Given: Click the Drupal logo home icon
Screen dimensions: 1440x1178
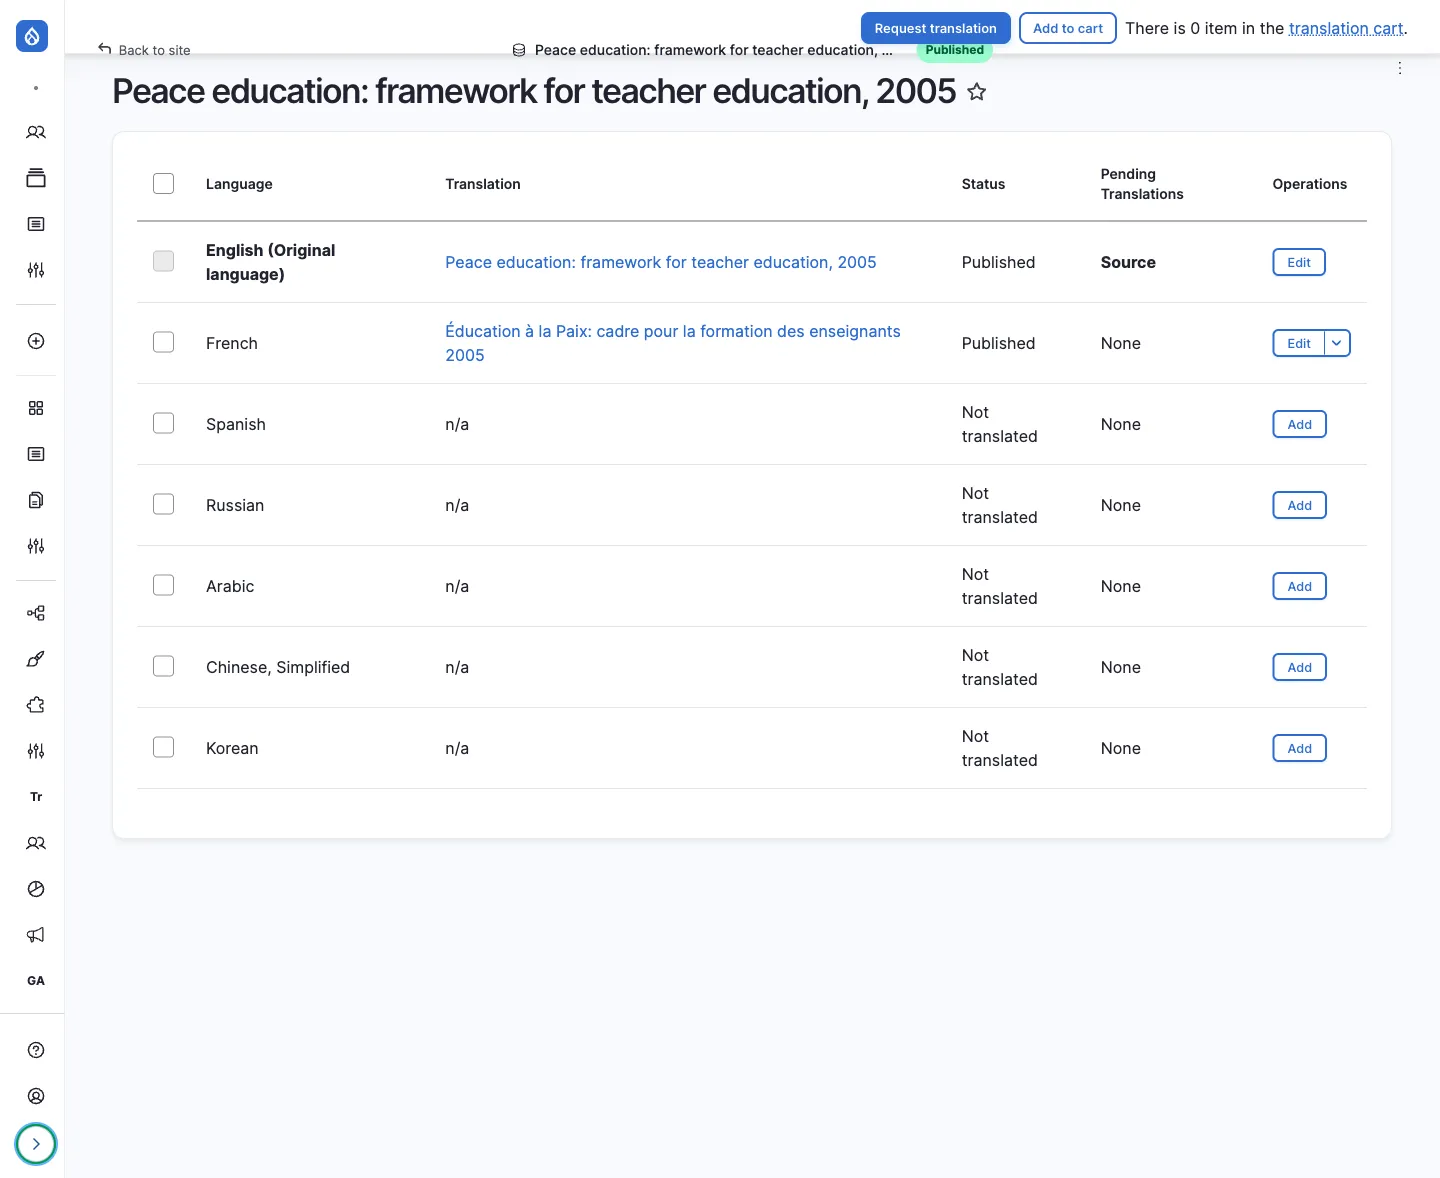Looking at the screenshot, I should [32, 36].
